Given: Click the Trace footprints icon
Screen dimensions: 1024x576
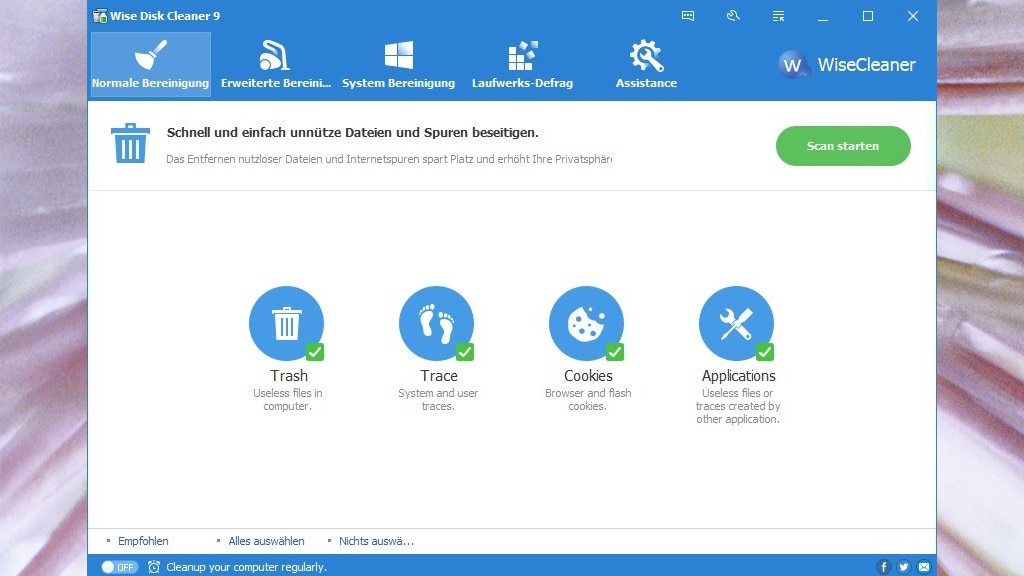Looking at the screenshot, I should pos(436,323).
